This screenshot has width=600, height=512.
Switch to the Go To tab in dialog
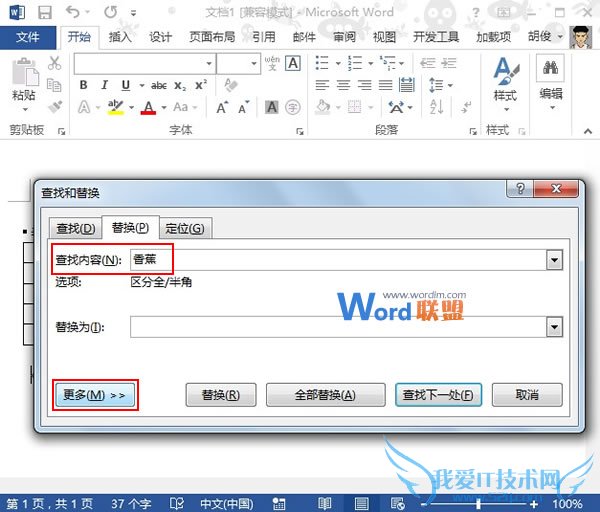tap(185, 228)
